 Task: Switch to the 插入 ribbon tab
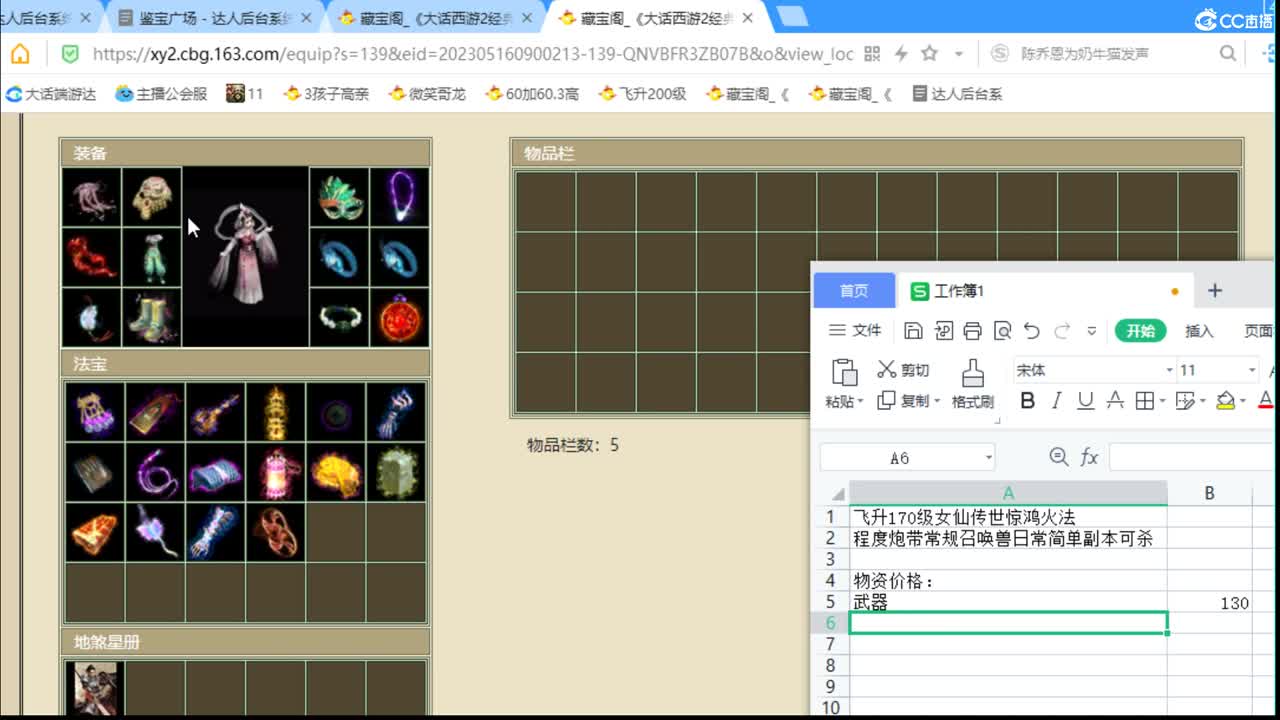tap(1199, 331)
